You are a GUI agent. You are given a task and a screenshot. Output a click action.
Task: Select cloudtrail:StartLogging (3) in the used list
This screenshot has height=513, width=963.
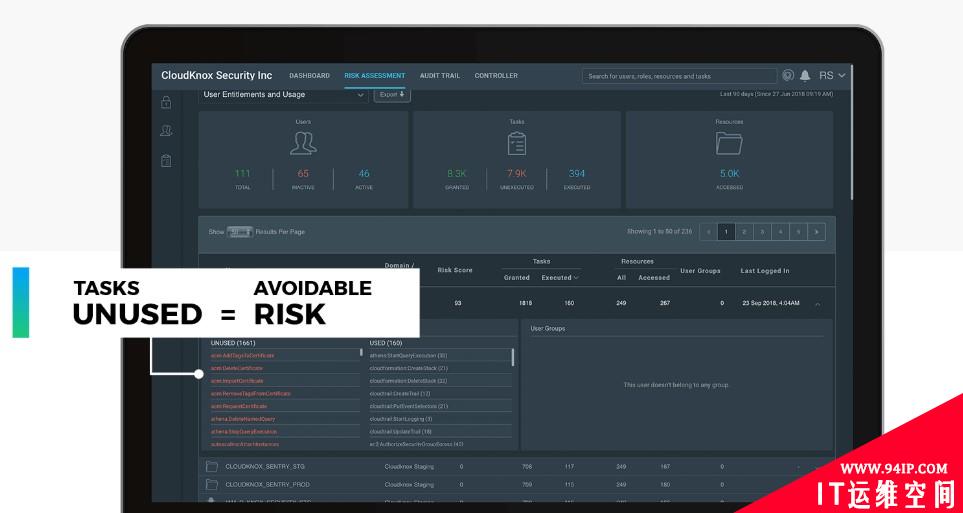(400, 419)
